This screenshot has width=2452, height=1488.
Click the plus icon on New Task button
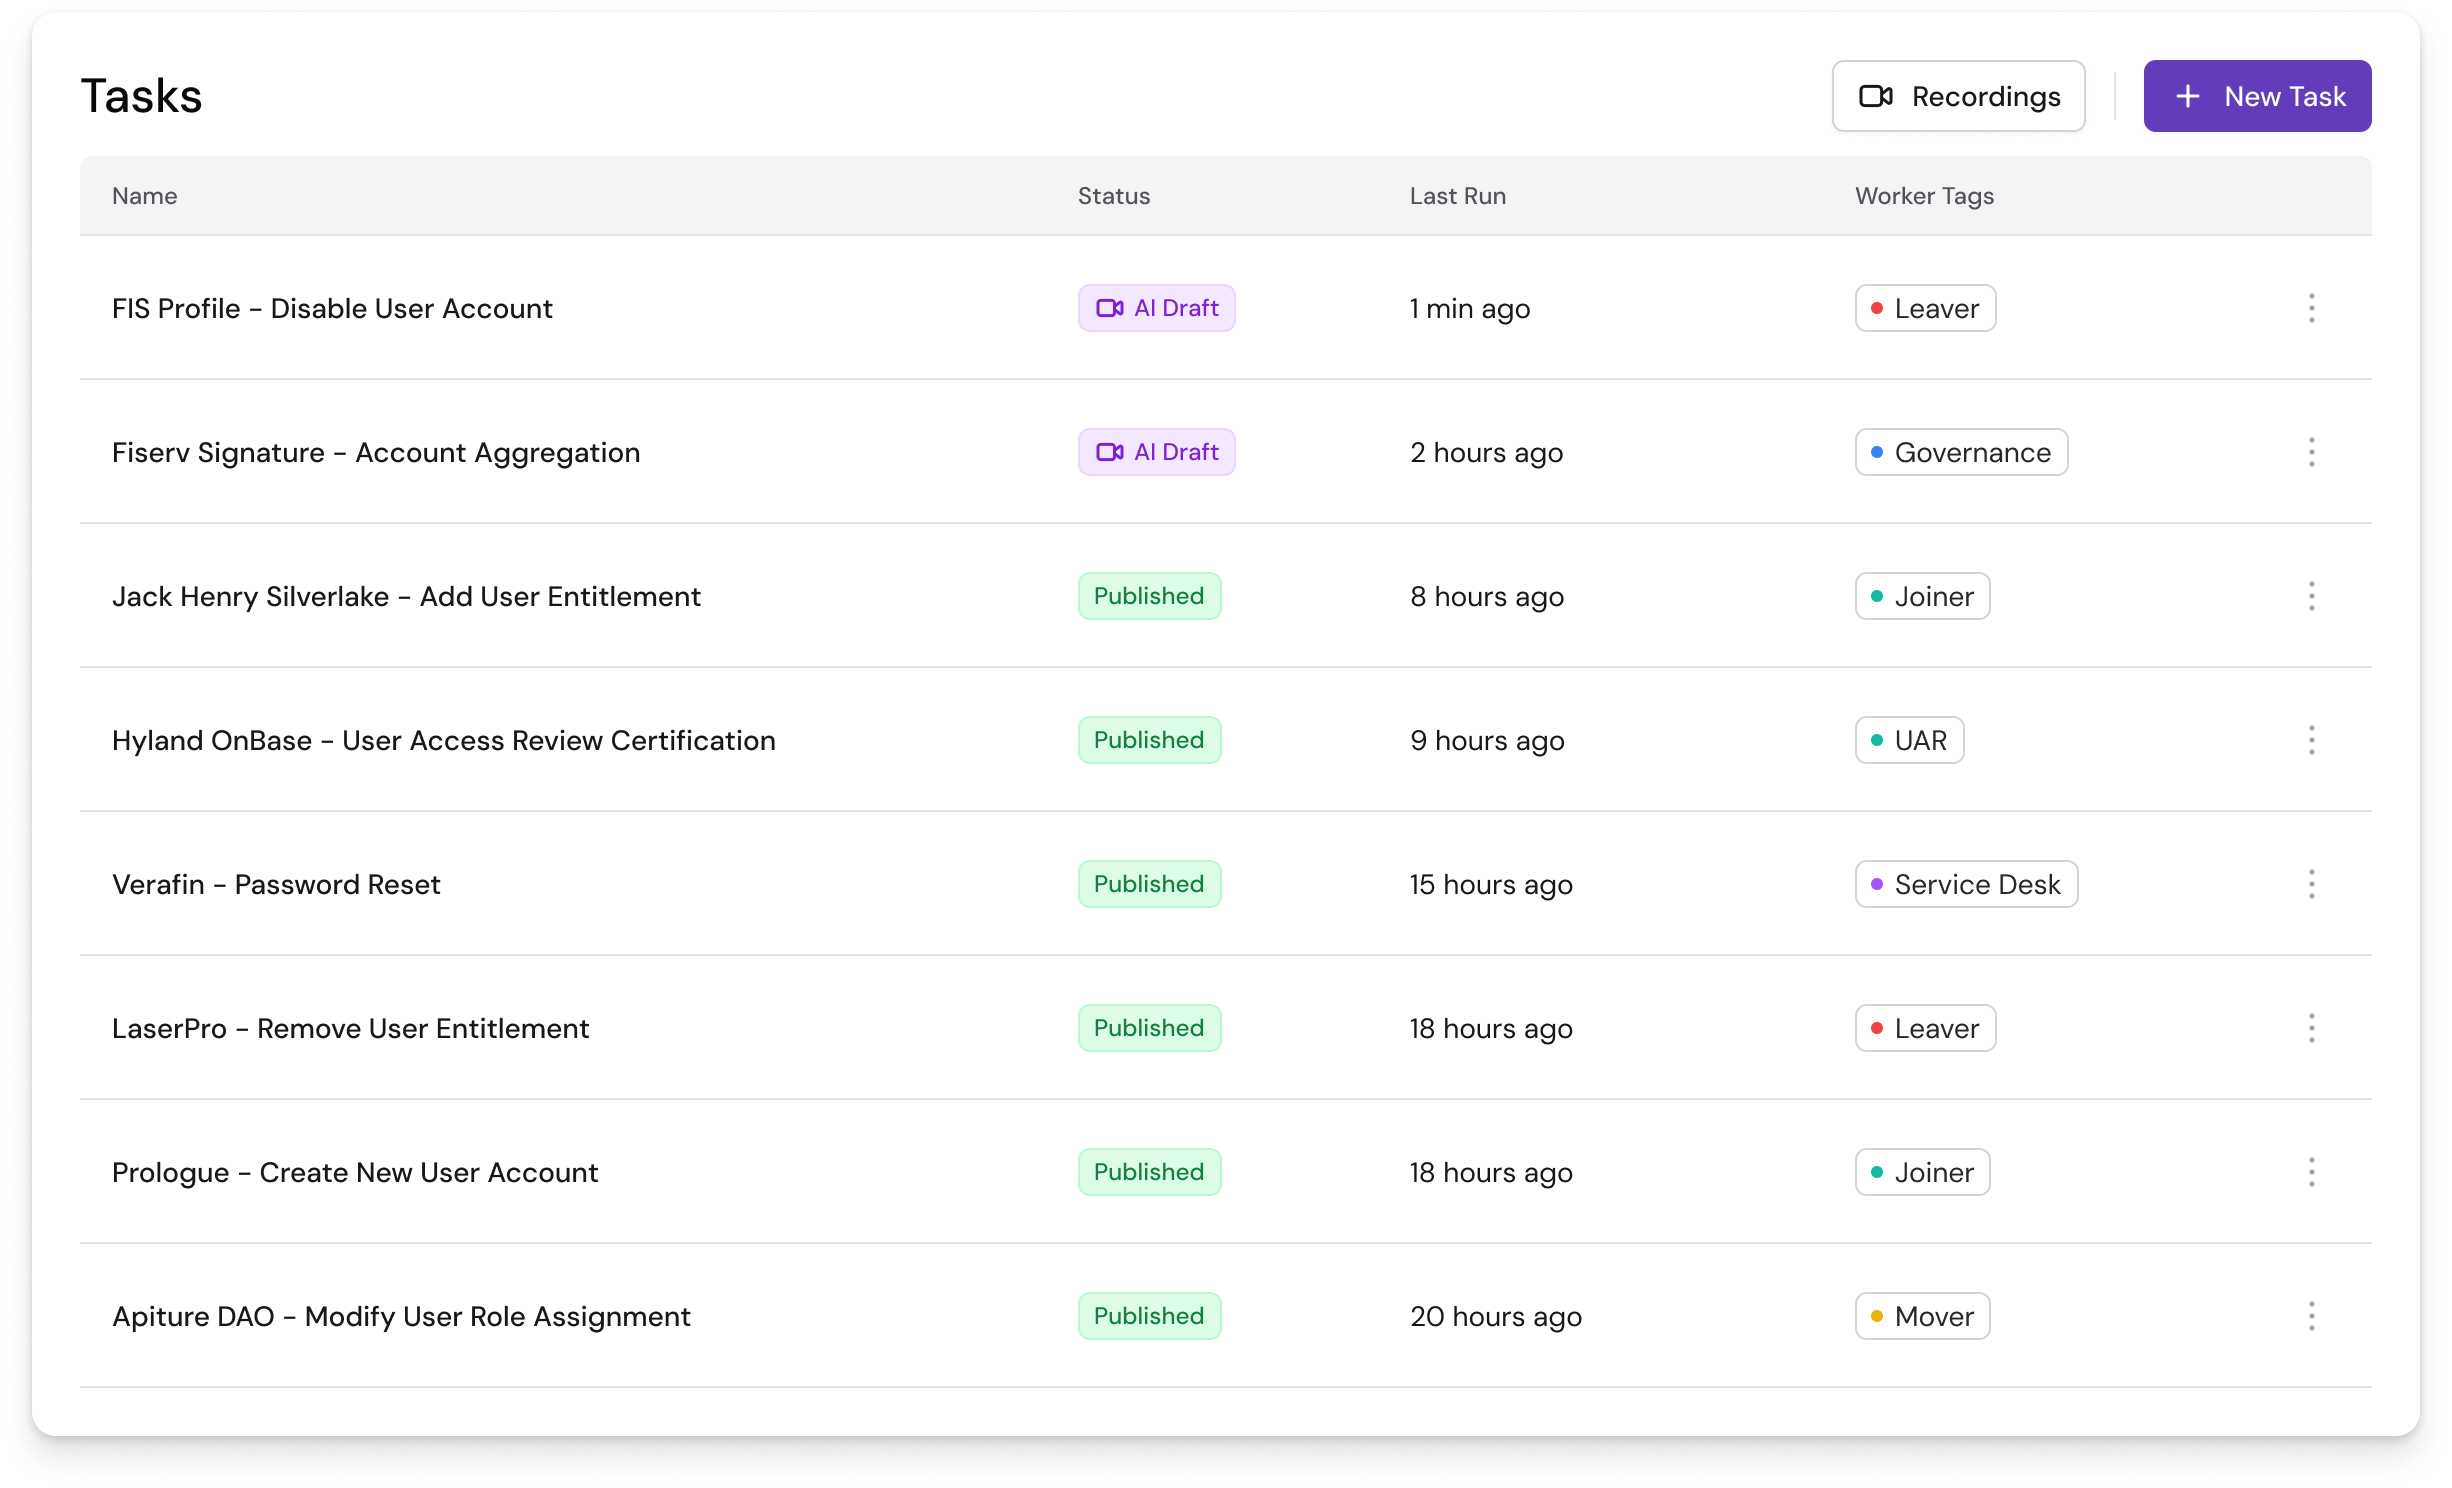click(2188, 96)
